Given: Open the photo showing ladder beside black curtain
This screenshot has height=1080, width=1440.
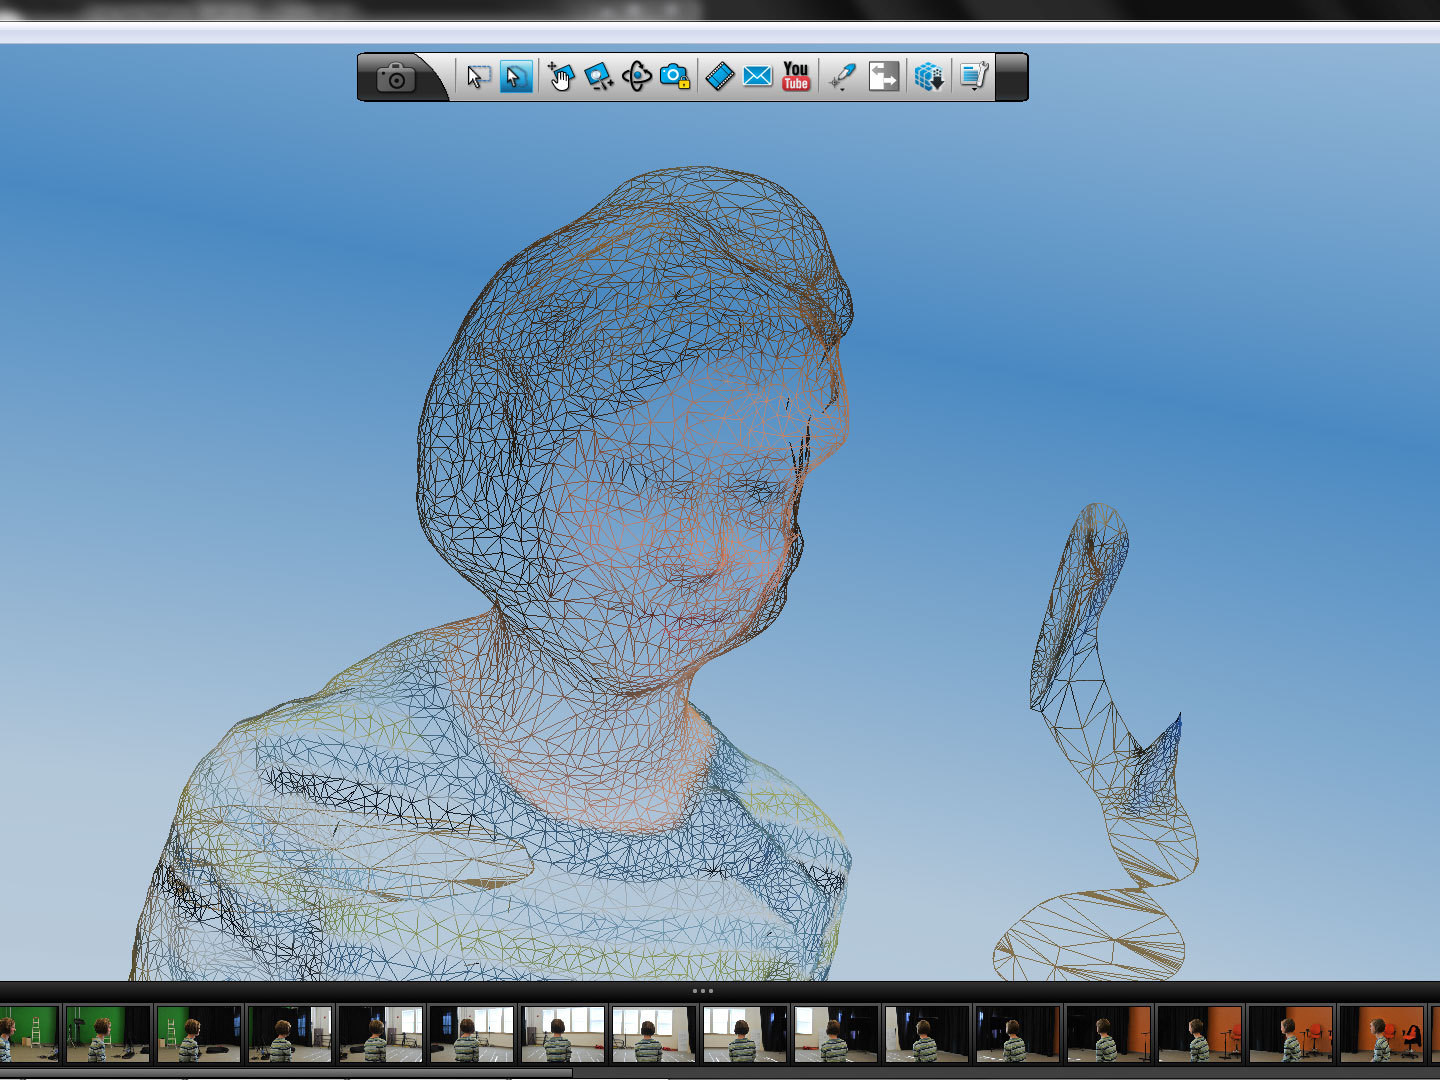Looking at the screenshot, I should tap(199, 1034).
